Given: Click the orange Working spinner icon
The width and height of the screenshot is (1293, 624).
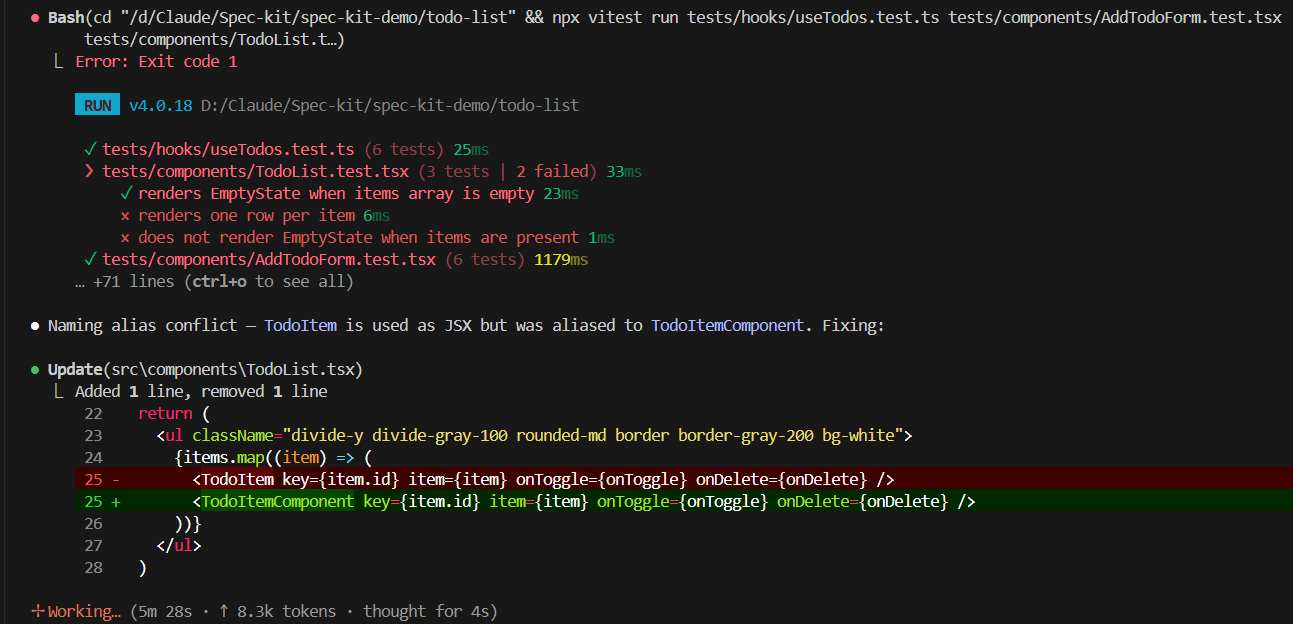Looking at the screenshot, I should click(38, 611).
